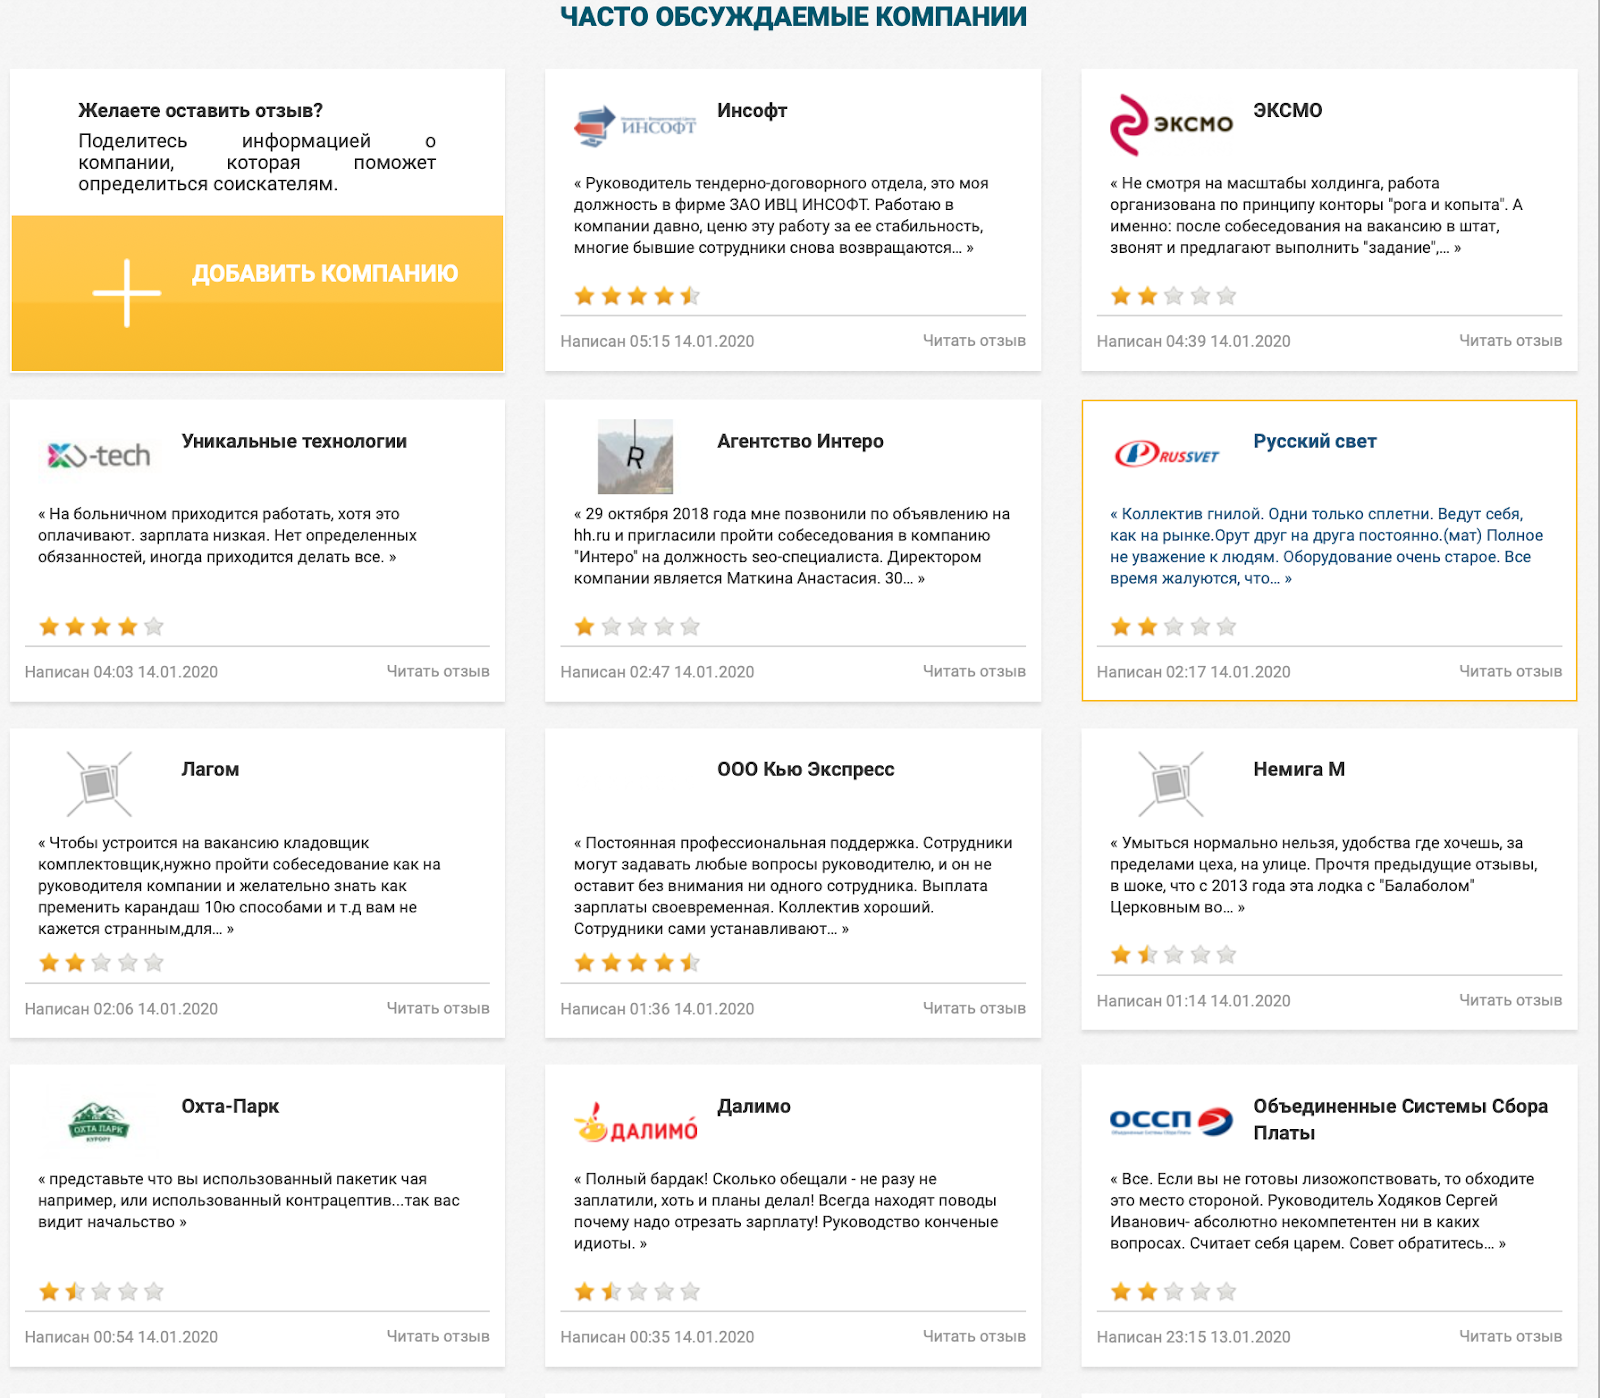This screenshot has width=1600, height=1398.
Task: Click the plus icon on the yellow banner
Action: 126,293
